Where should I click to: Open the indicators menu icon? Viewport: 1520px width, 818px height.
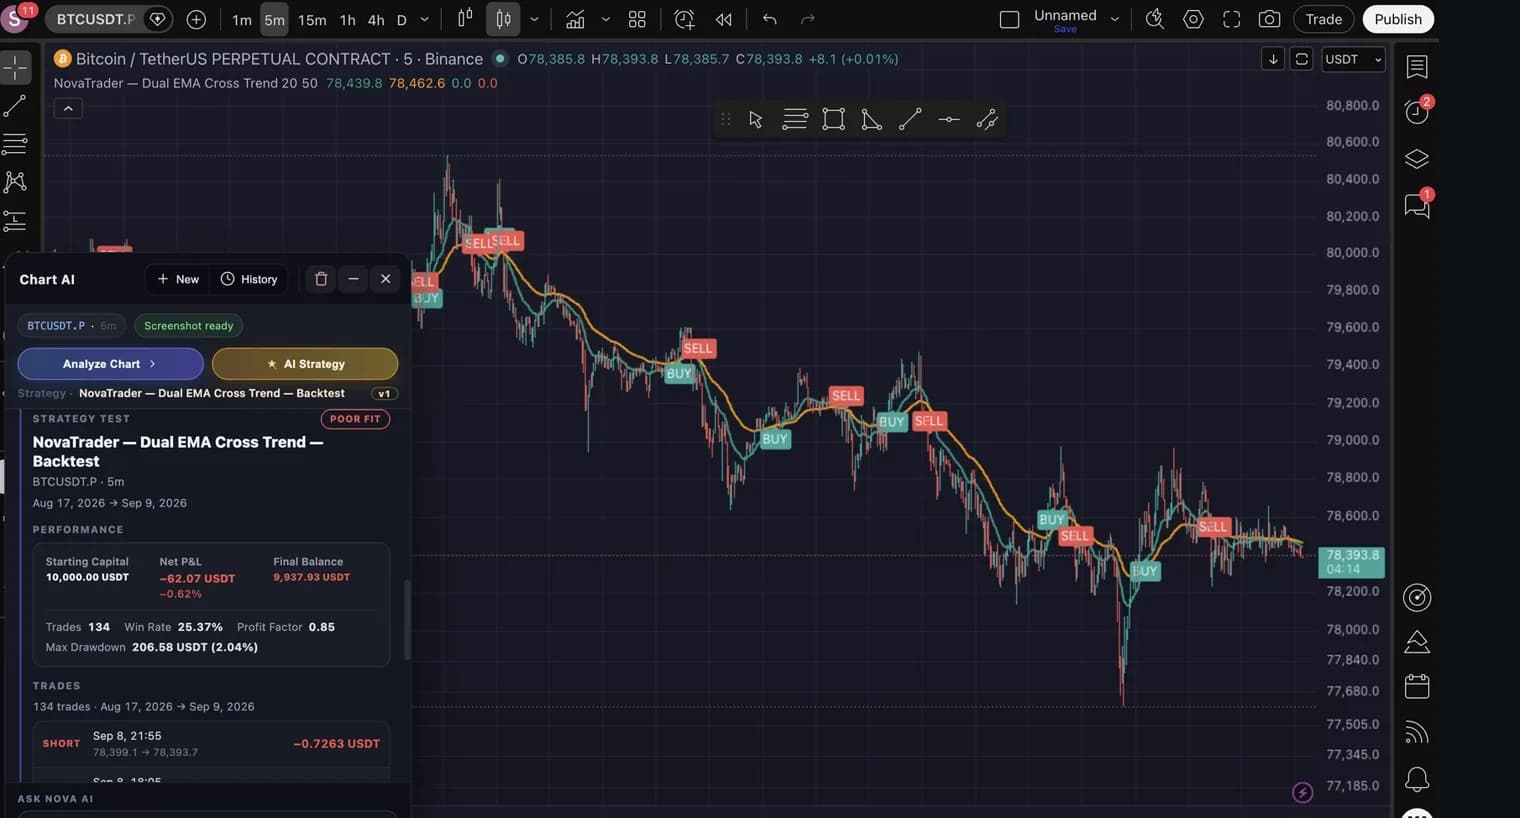pos(575,19)
